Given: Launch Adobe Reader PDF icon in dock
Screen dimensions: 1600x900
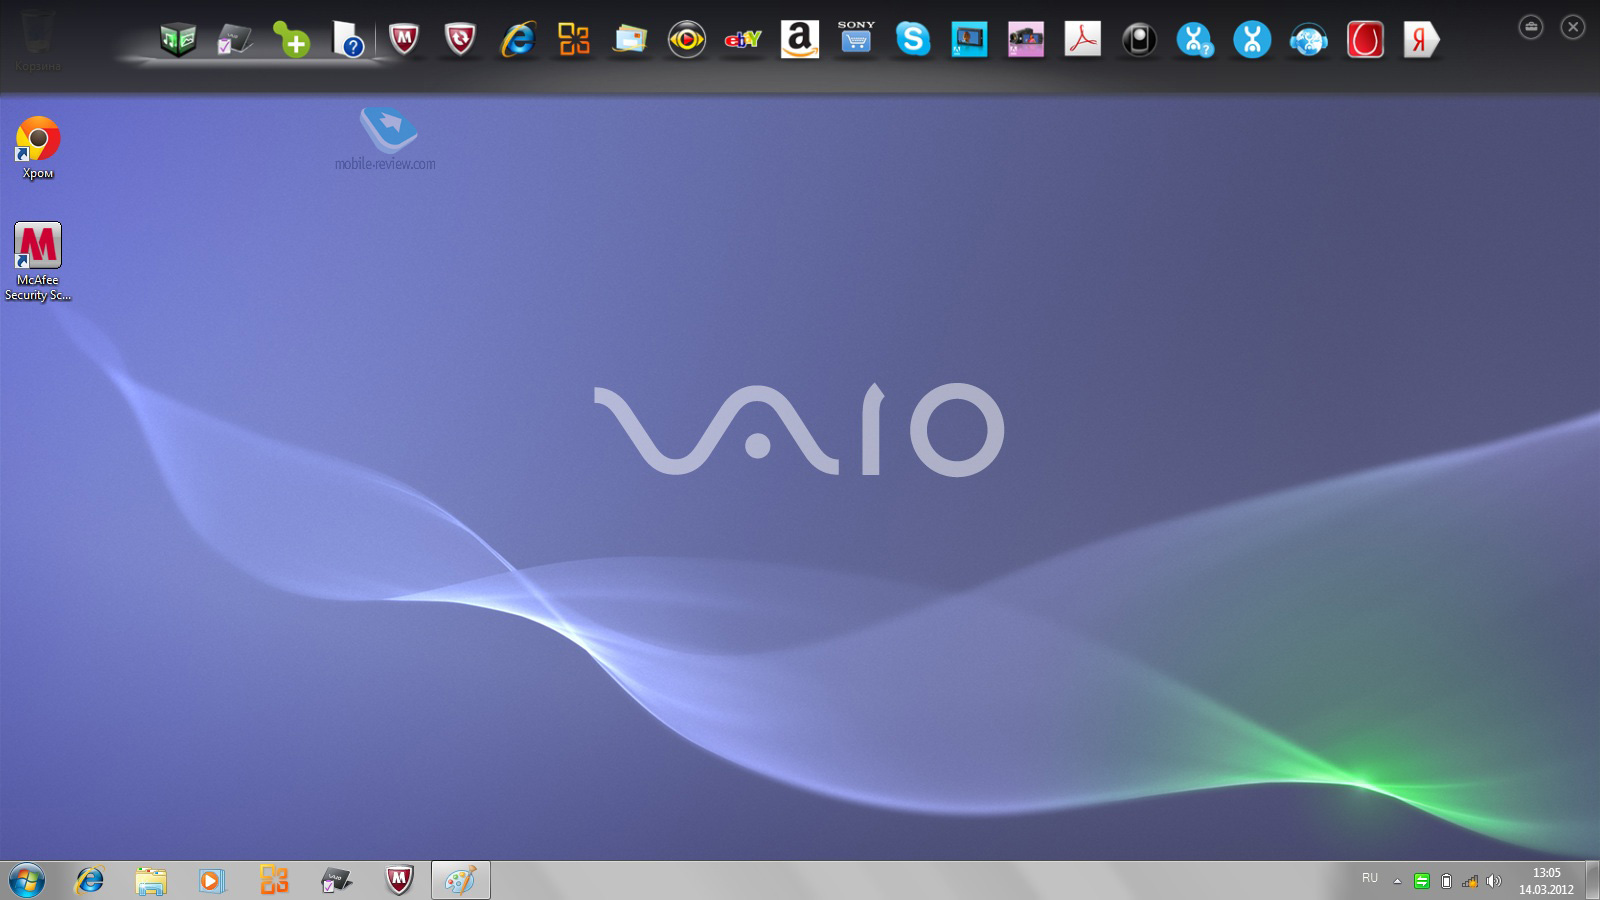Looking at the screenshot, I should click(1082, 40).
